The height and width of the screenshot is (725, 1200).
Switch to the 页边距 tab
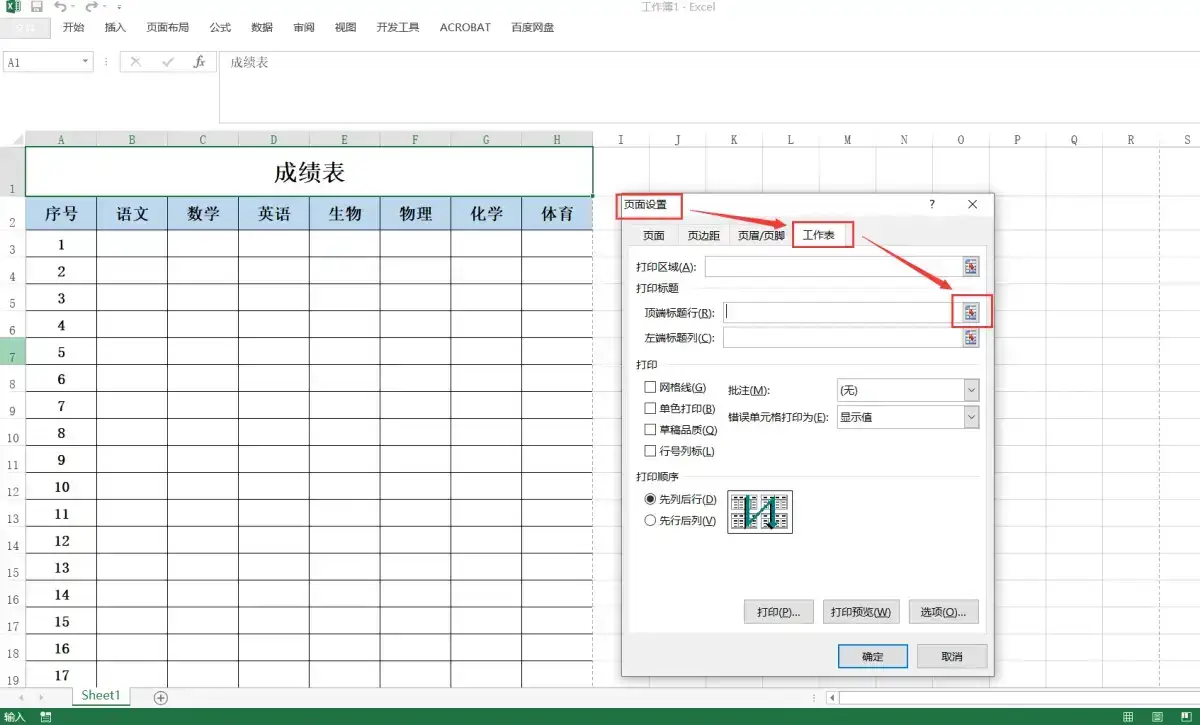703,234
